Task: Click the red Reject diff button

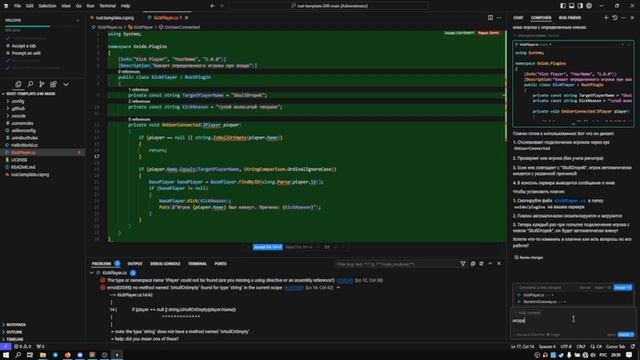Action: point(488,33)
